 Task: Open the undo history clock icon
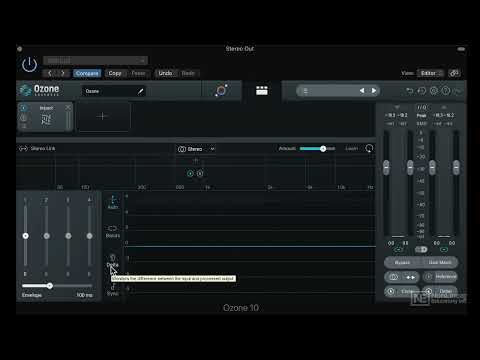coord(422,91)
